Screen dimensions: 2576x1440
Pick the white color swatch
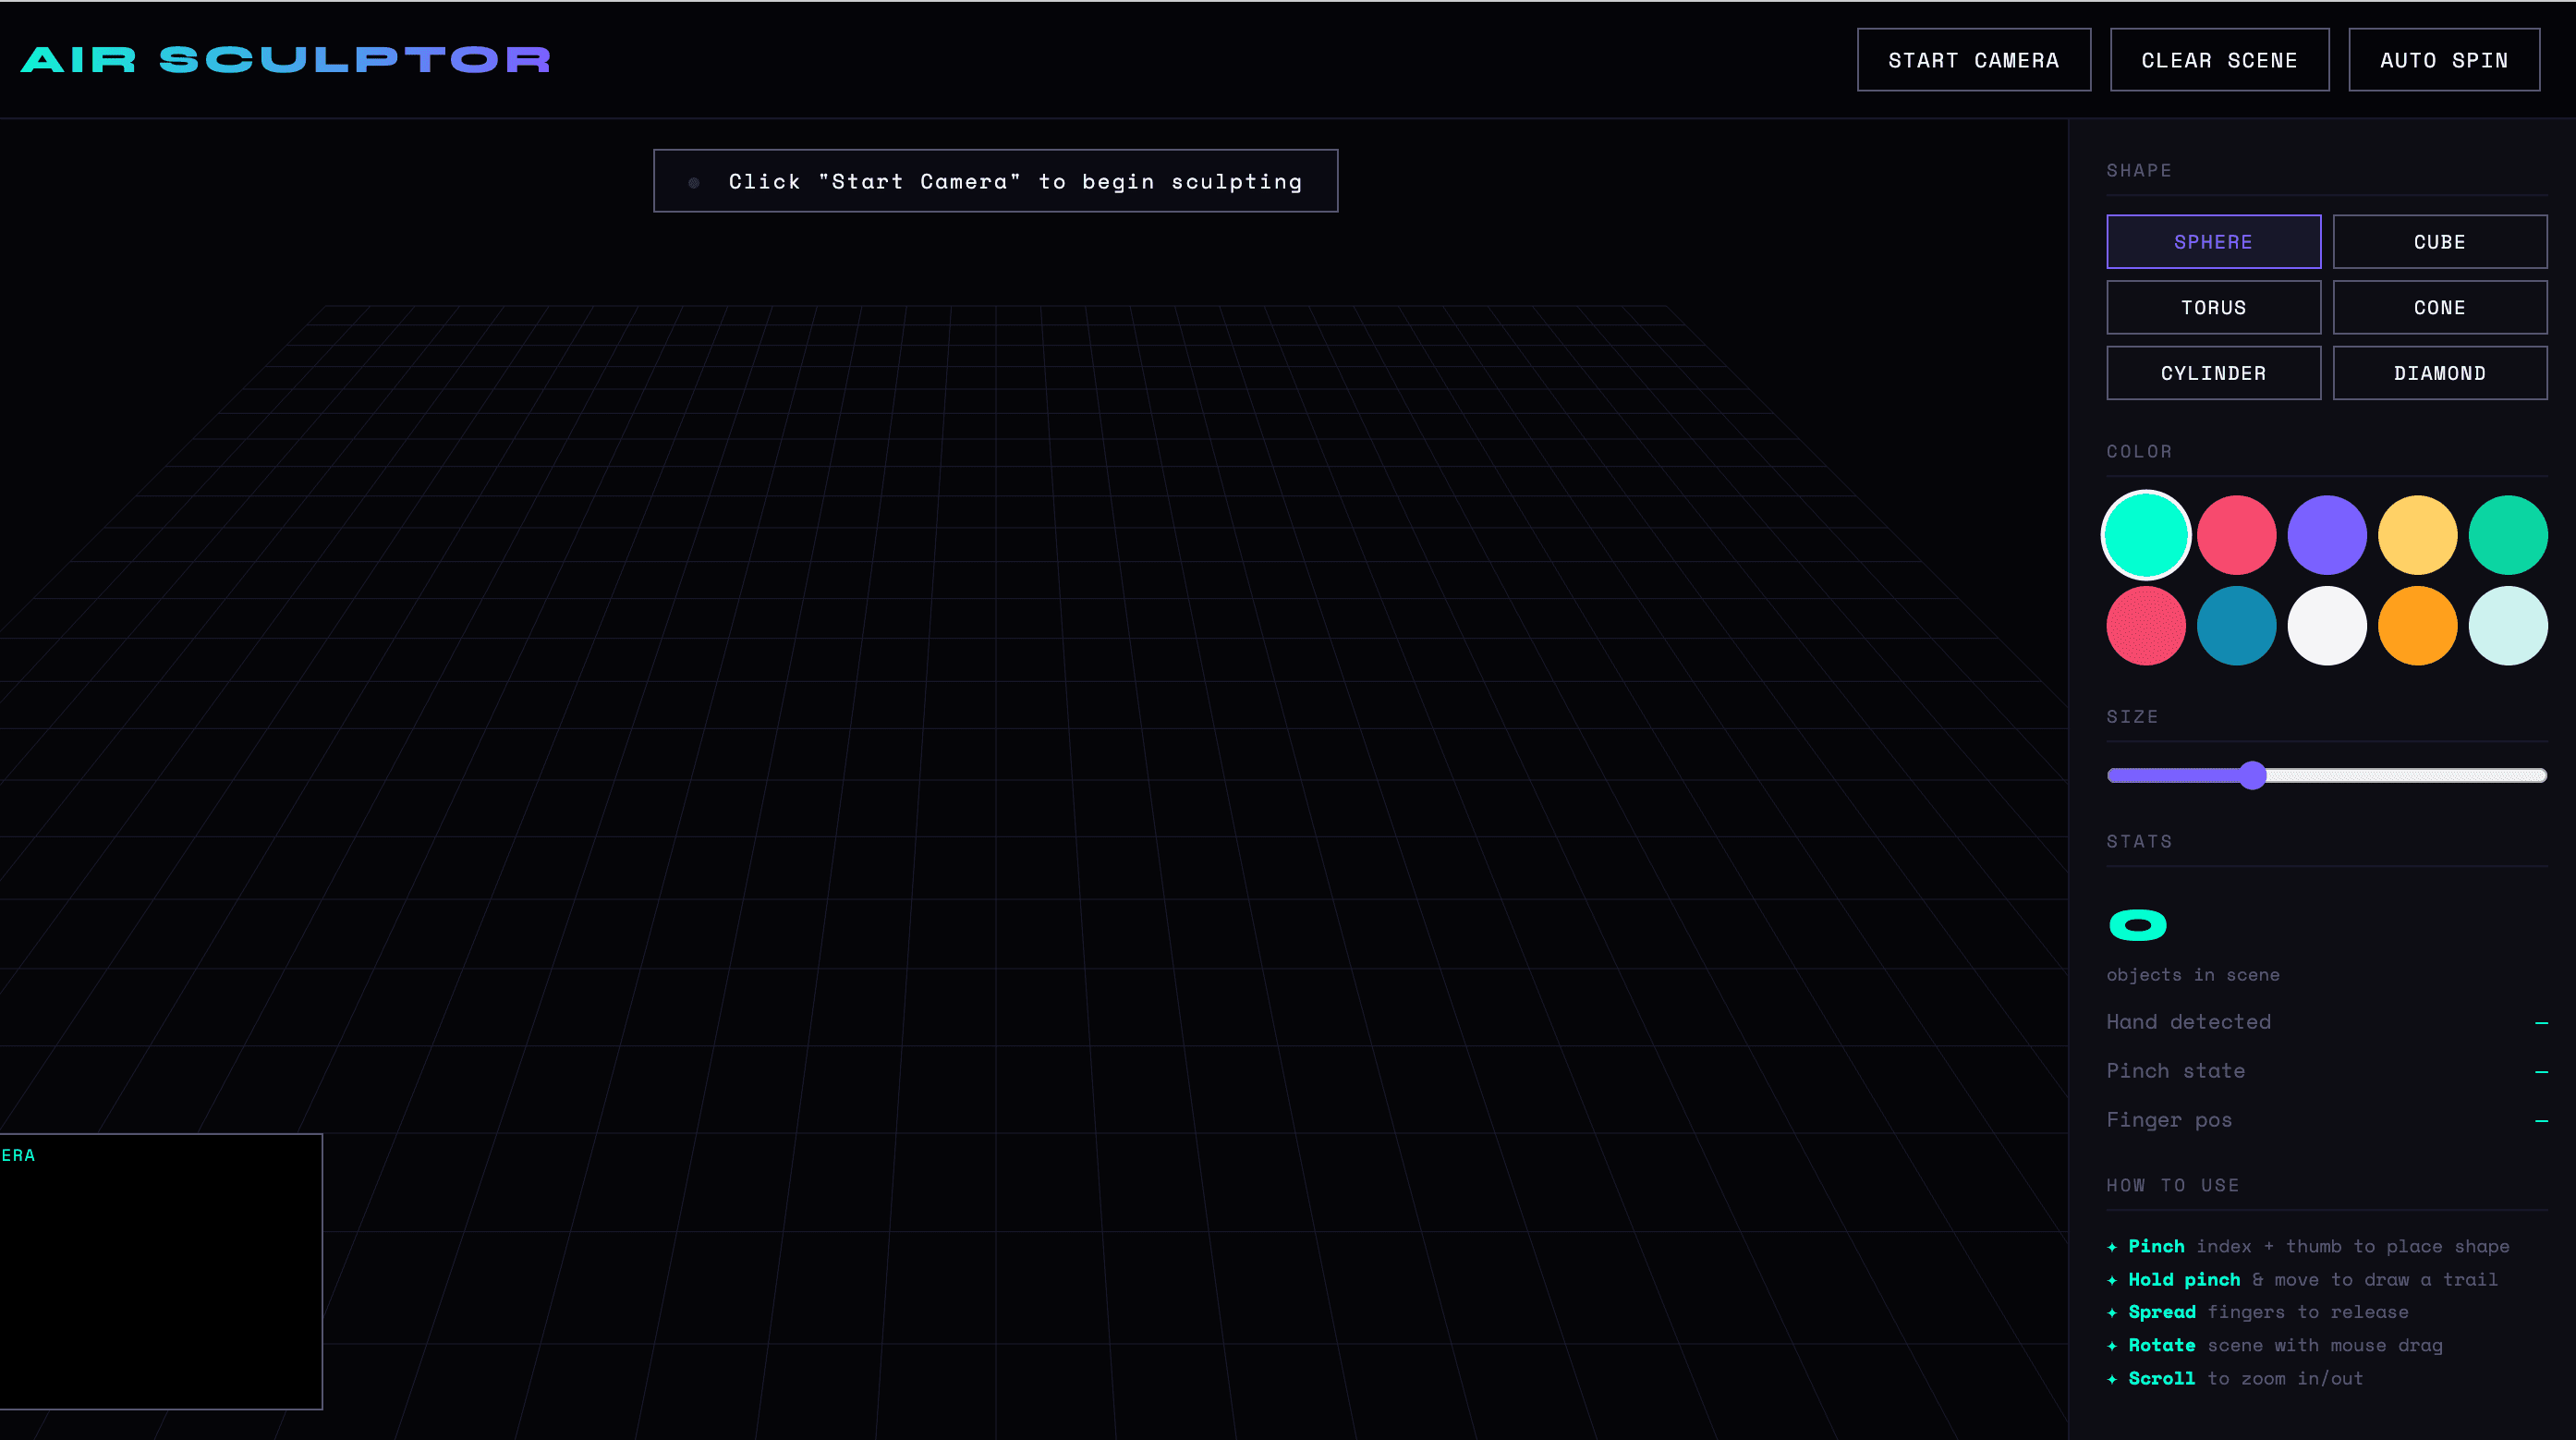[x=2327, y=626]
